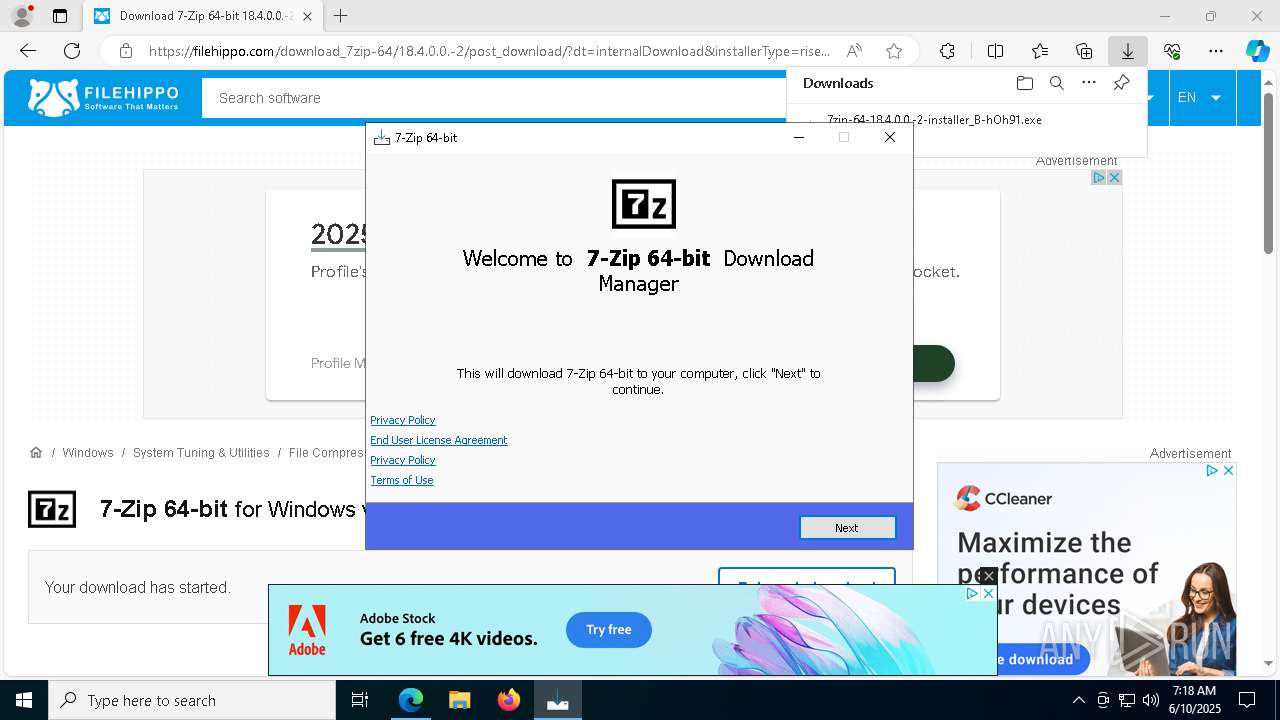Open File Explorer from the taskbar
Image resolution: width=1280 pixels, height=720 pixels.
pos(459,700)
